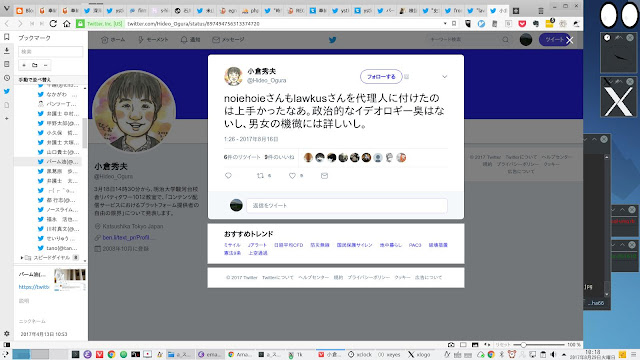
Task: Add a new web panel
Action: [x=7, y=118]
